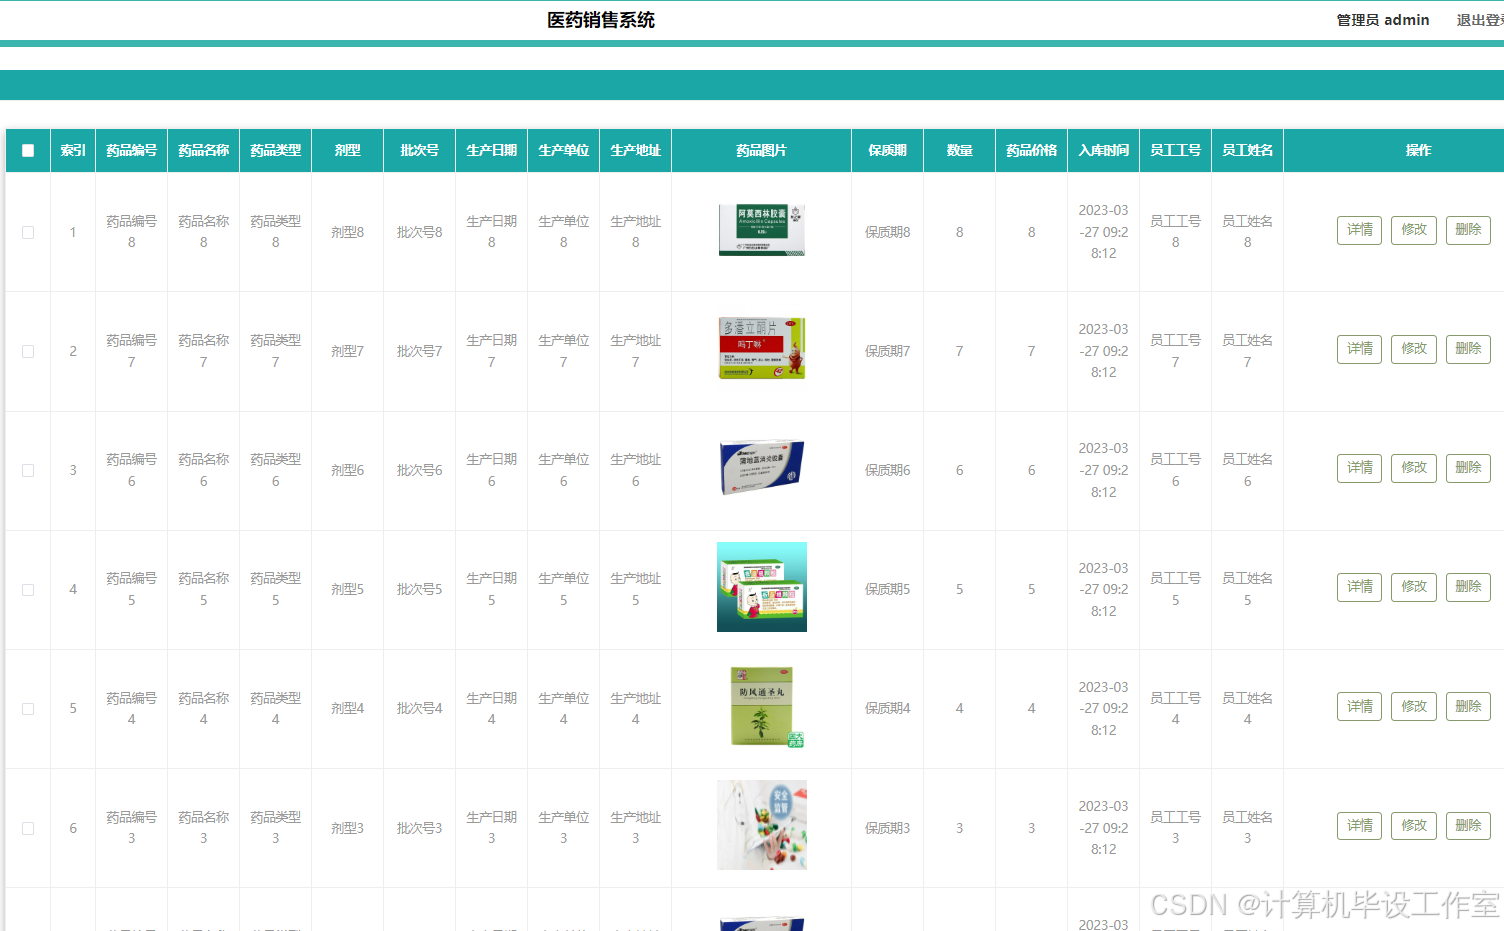Check the checkbox for row with 药品编号6

pyautogui.click(x=28, y=470)
